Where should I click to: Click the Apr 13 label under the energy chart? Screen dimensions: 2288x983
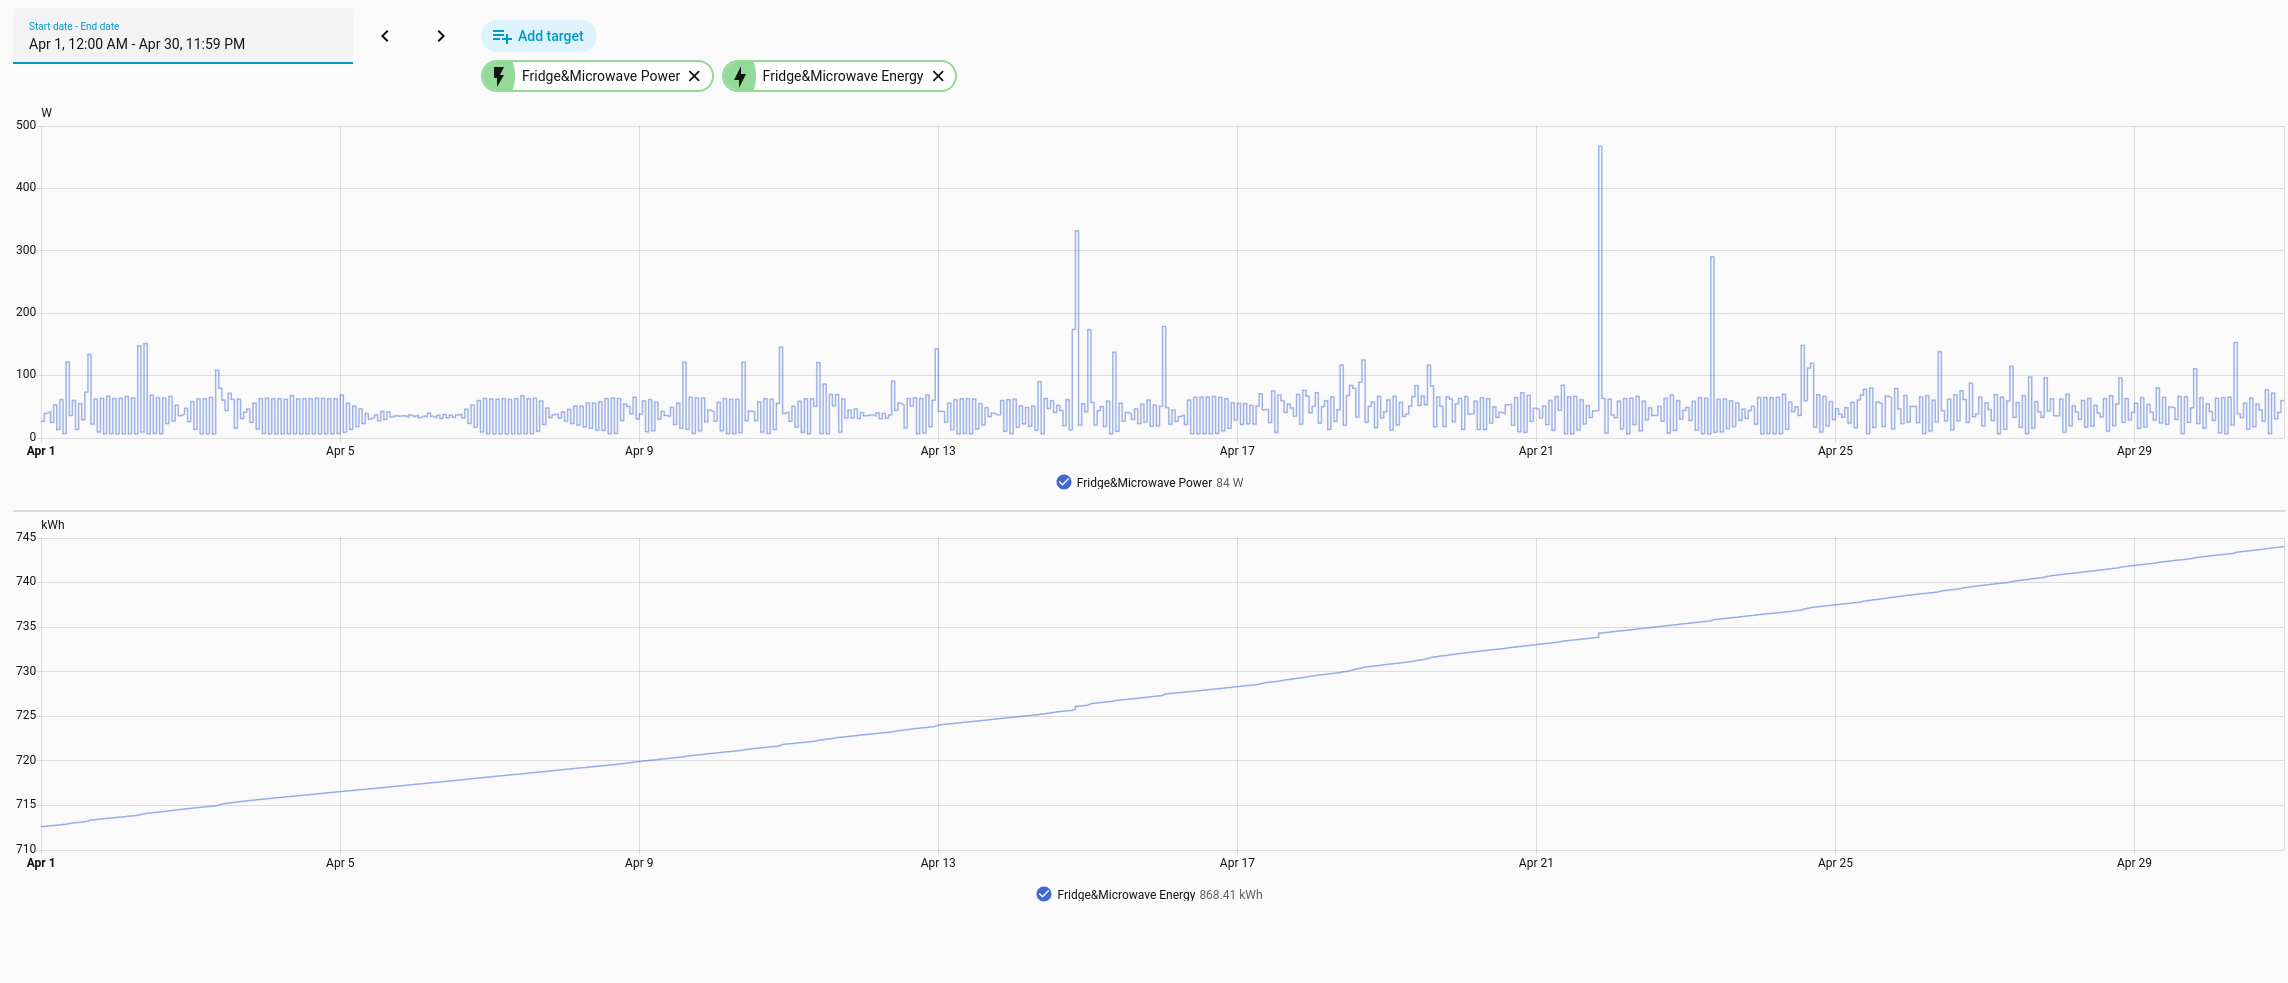point(938,863)
